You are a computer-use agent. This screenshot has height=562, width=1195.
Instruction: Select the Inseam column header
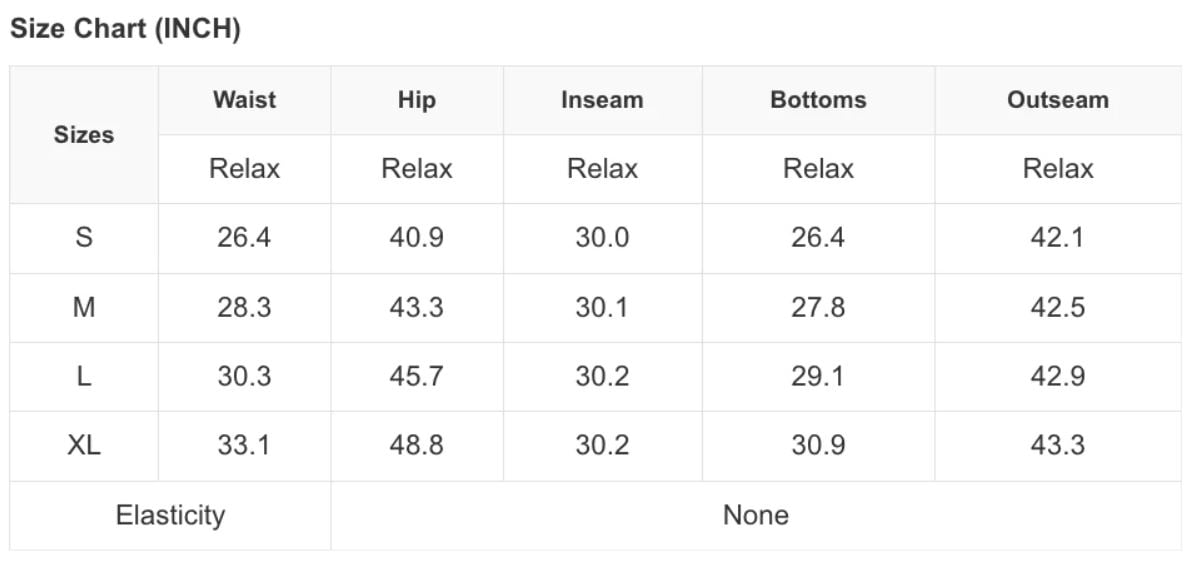click(602, 100)
